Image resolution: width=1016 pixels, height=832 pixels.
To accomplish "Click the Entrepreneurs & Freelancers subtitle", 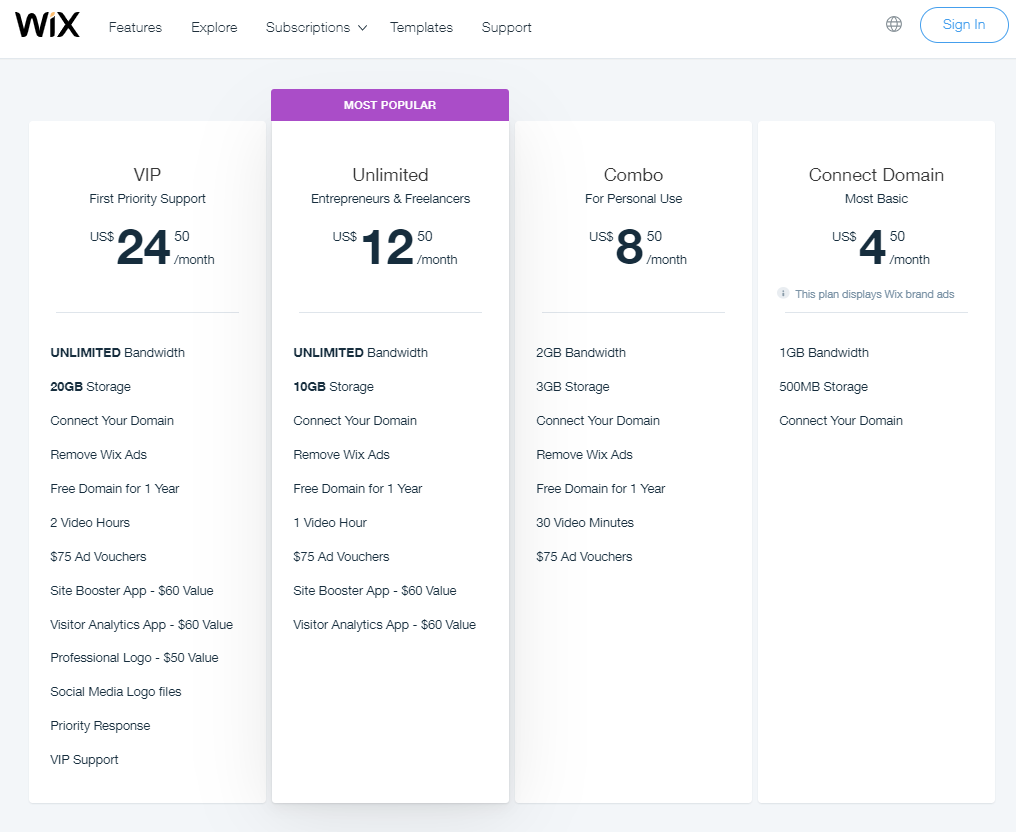I will coord(390,199).
